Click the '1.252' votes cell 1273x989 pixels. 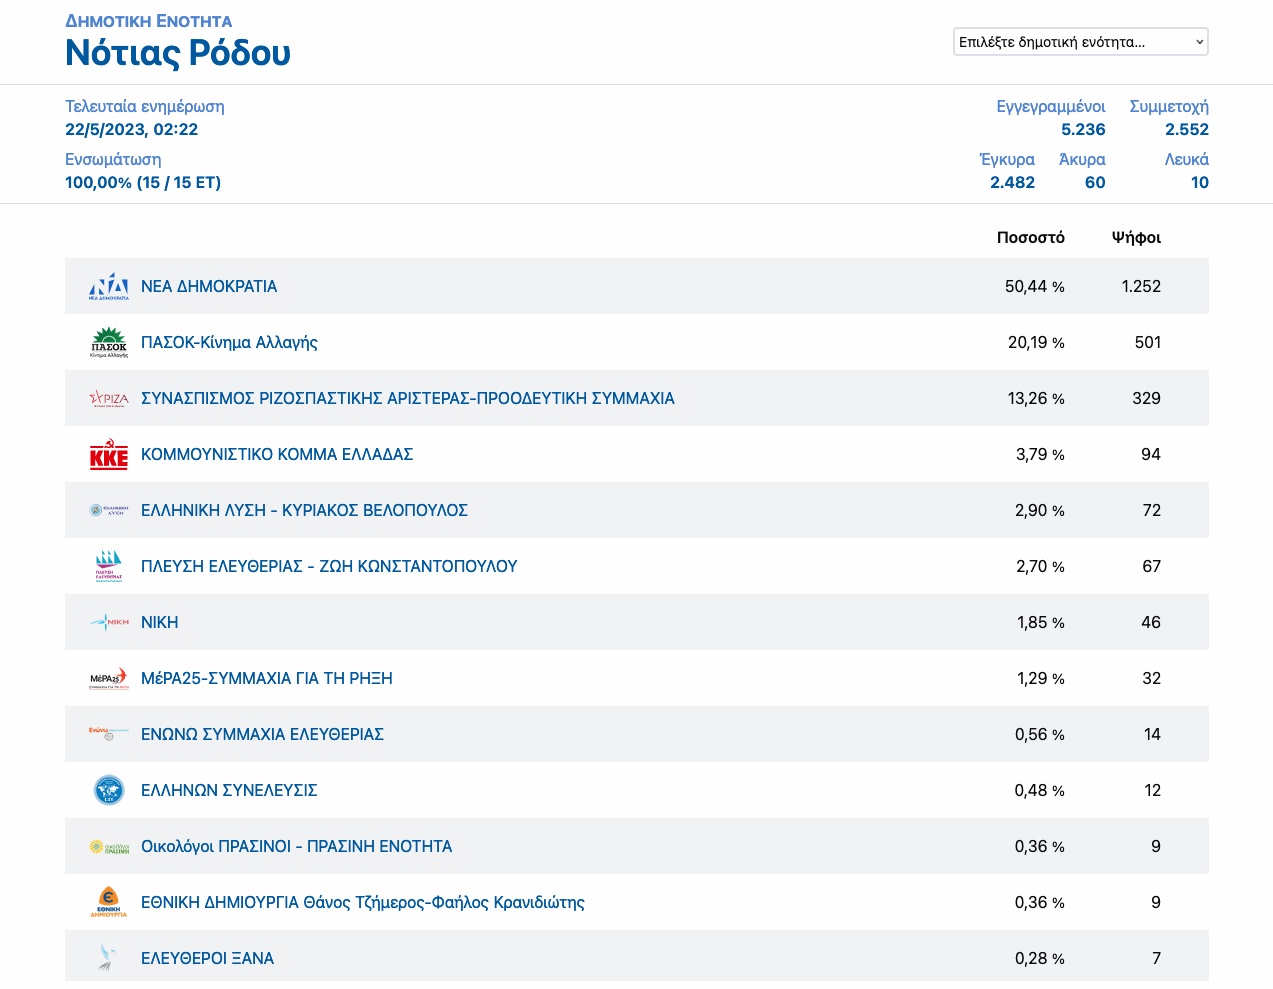coord(1141,286)
